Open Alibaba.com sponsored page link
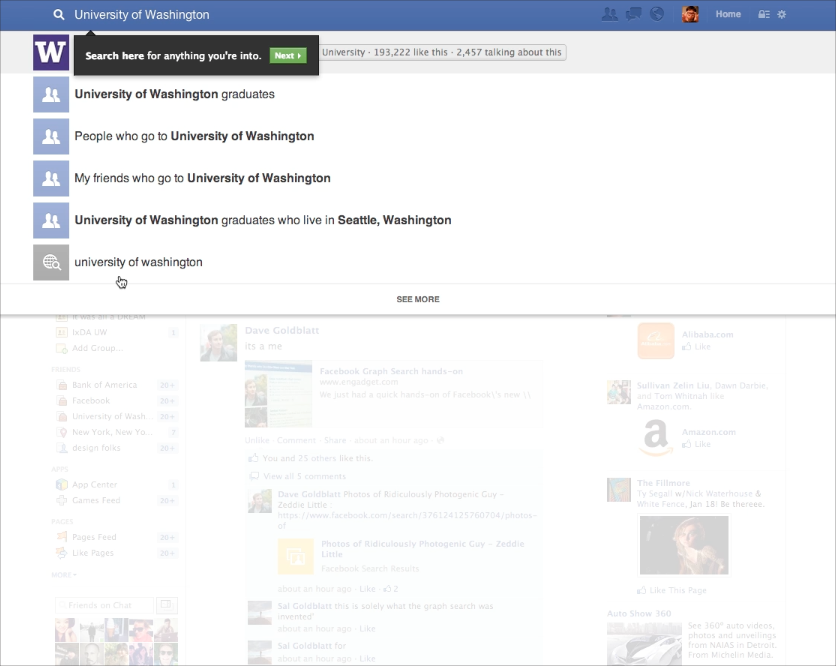Screen dimensions: 836x666 (x=708, y=334)
